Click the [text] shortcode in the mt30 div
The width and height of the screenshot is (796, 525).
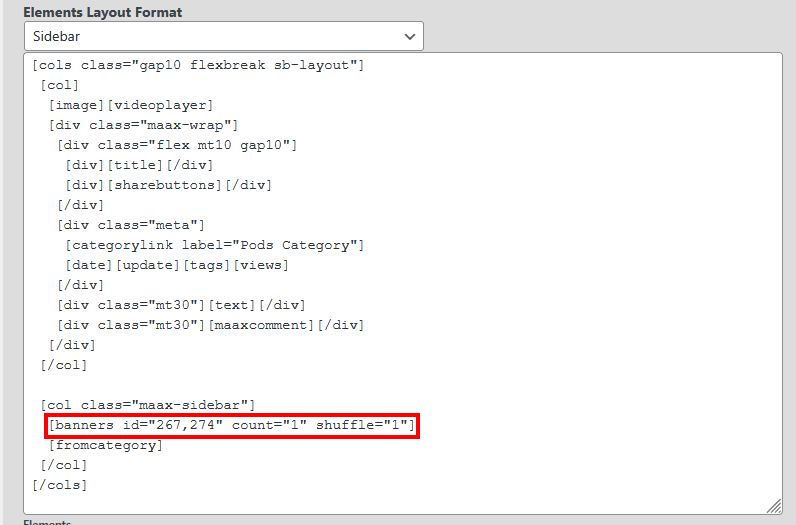click(x=231, y=305)
